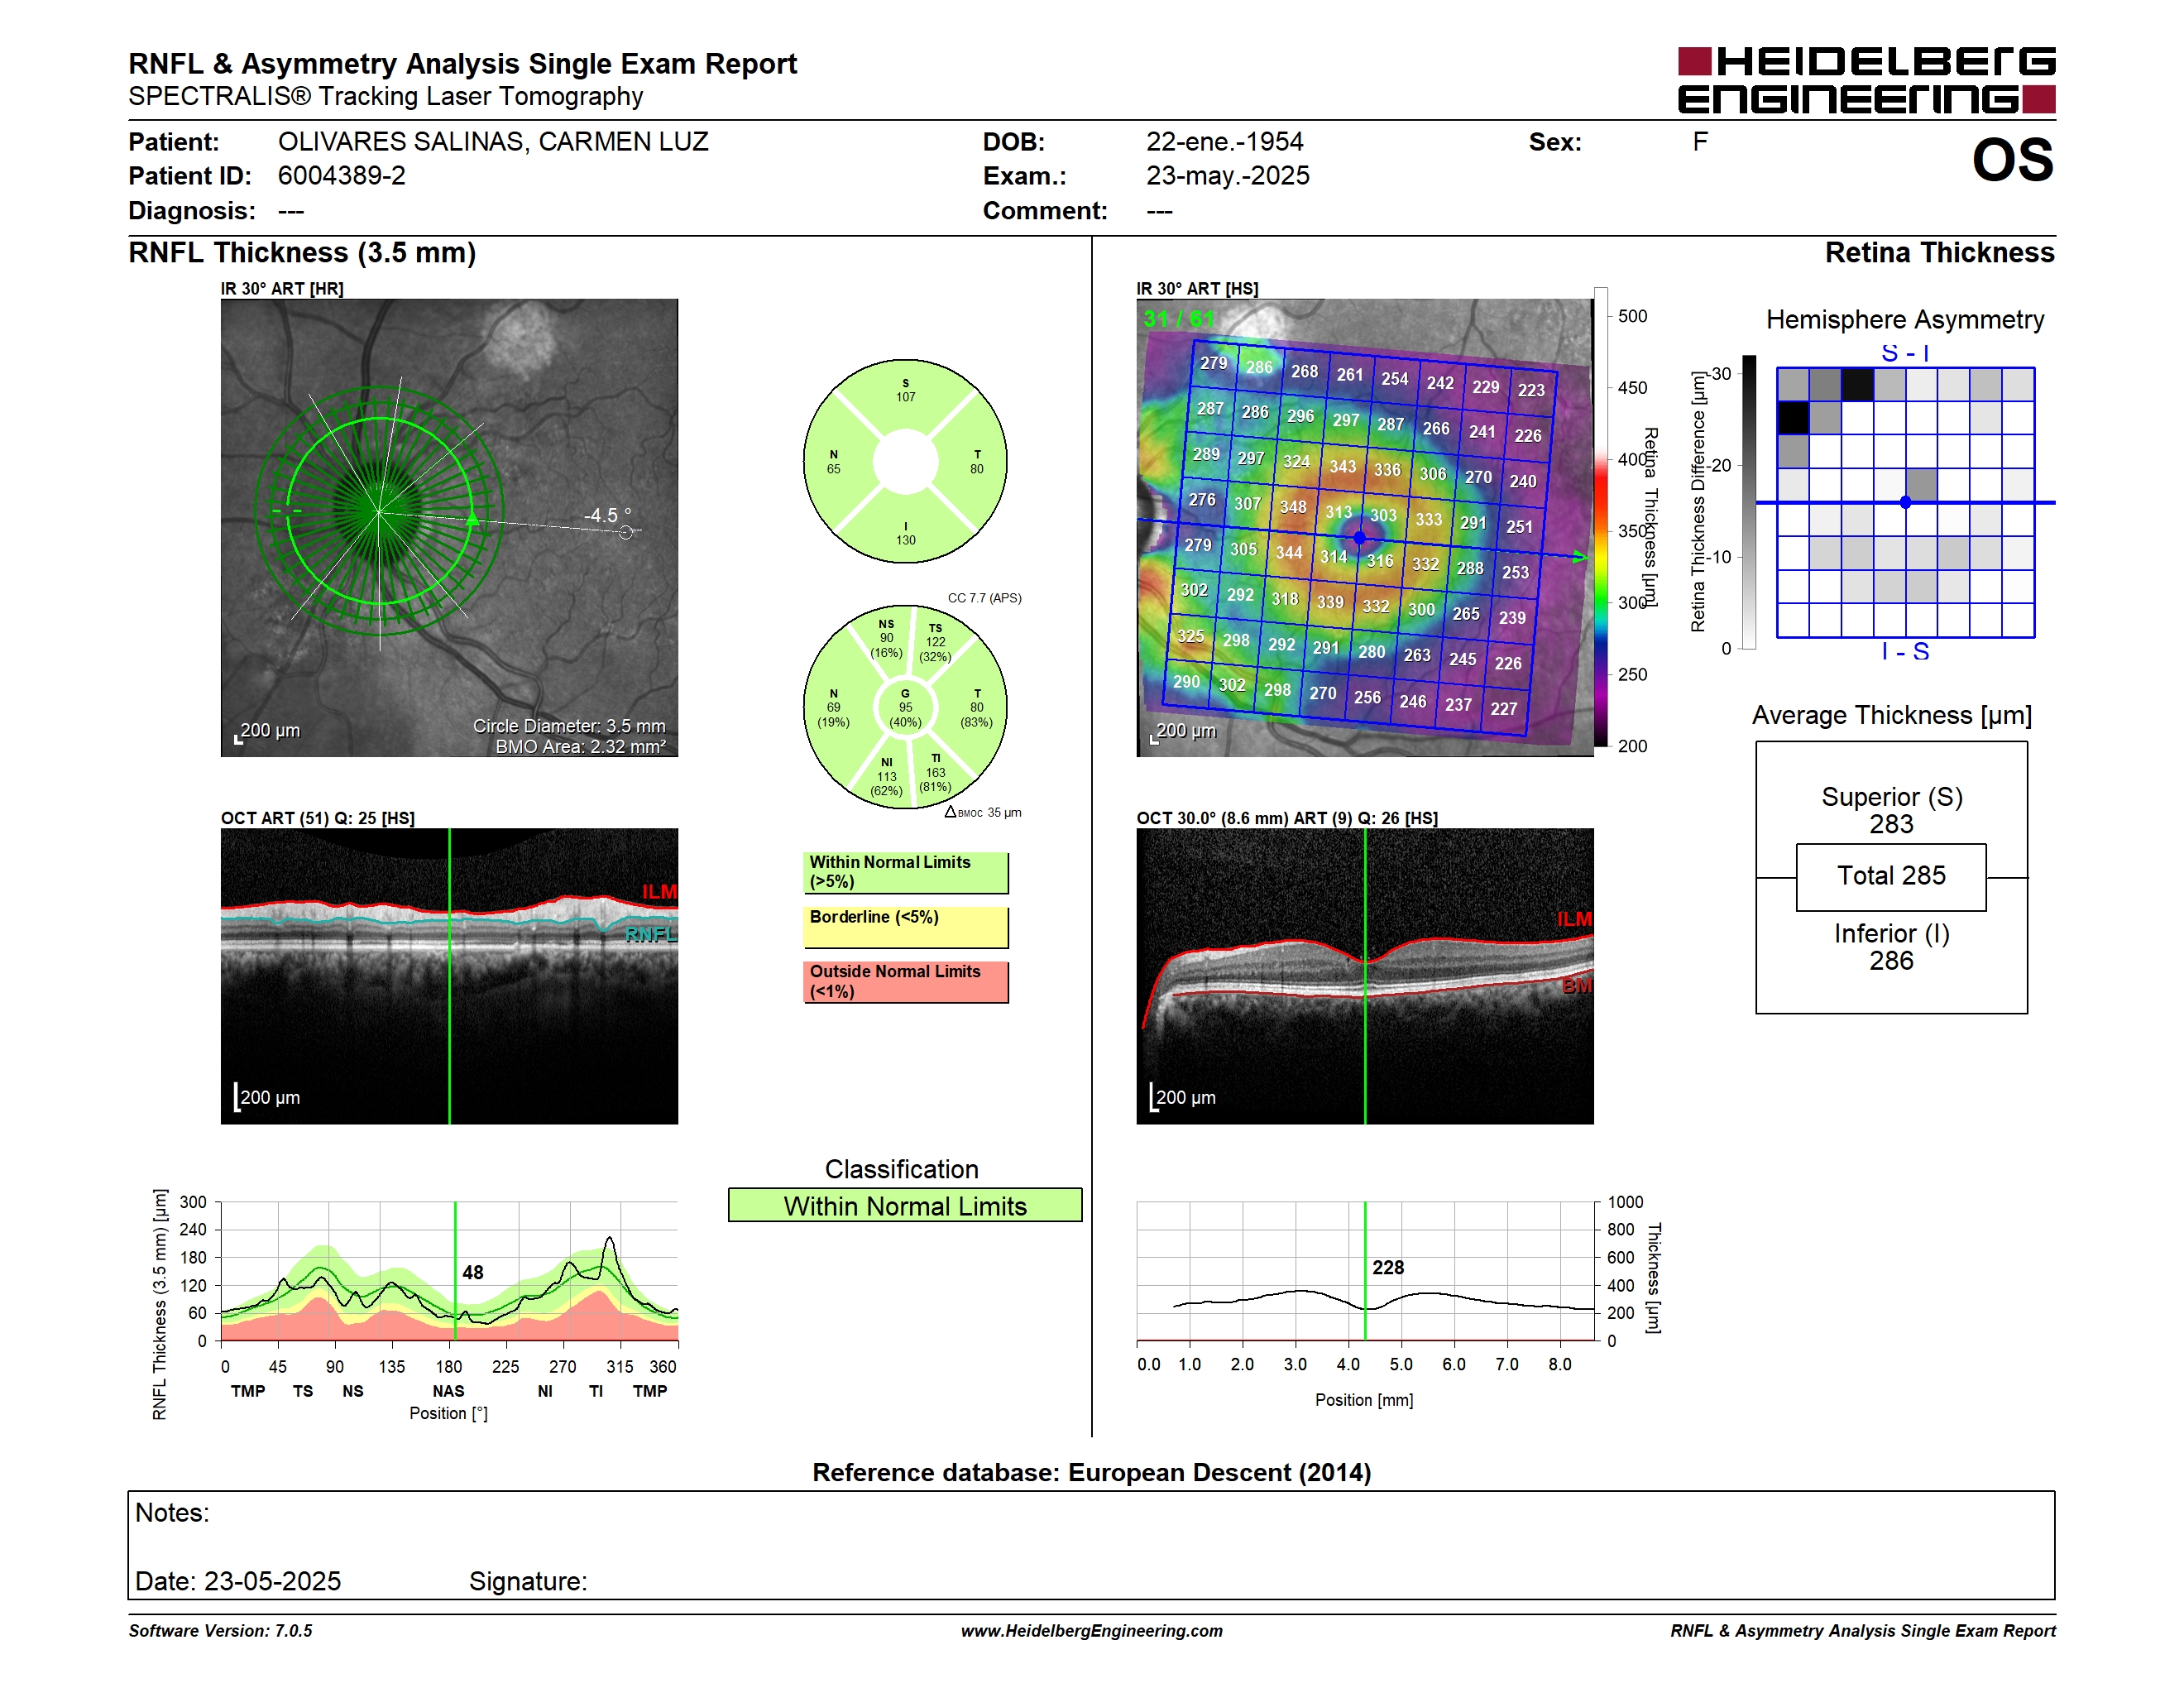Click the grid cell with value 223

pyautogui.click(x=1531, y=390)
